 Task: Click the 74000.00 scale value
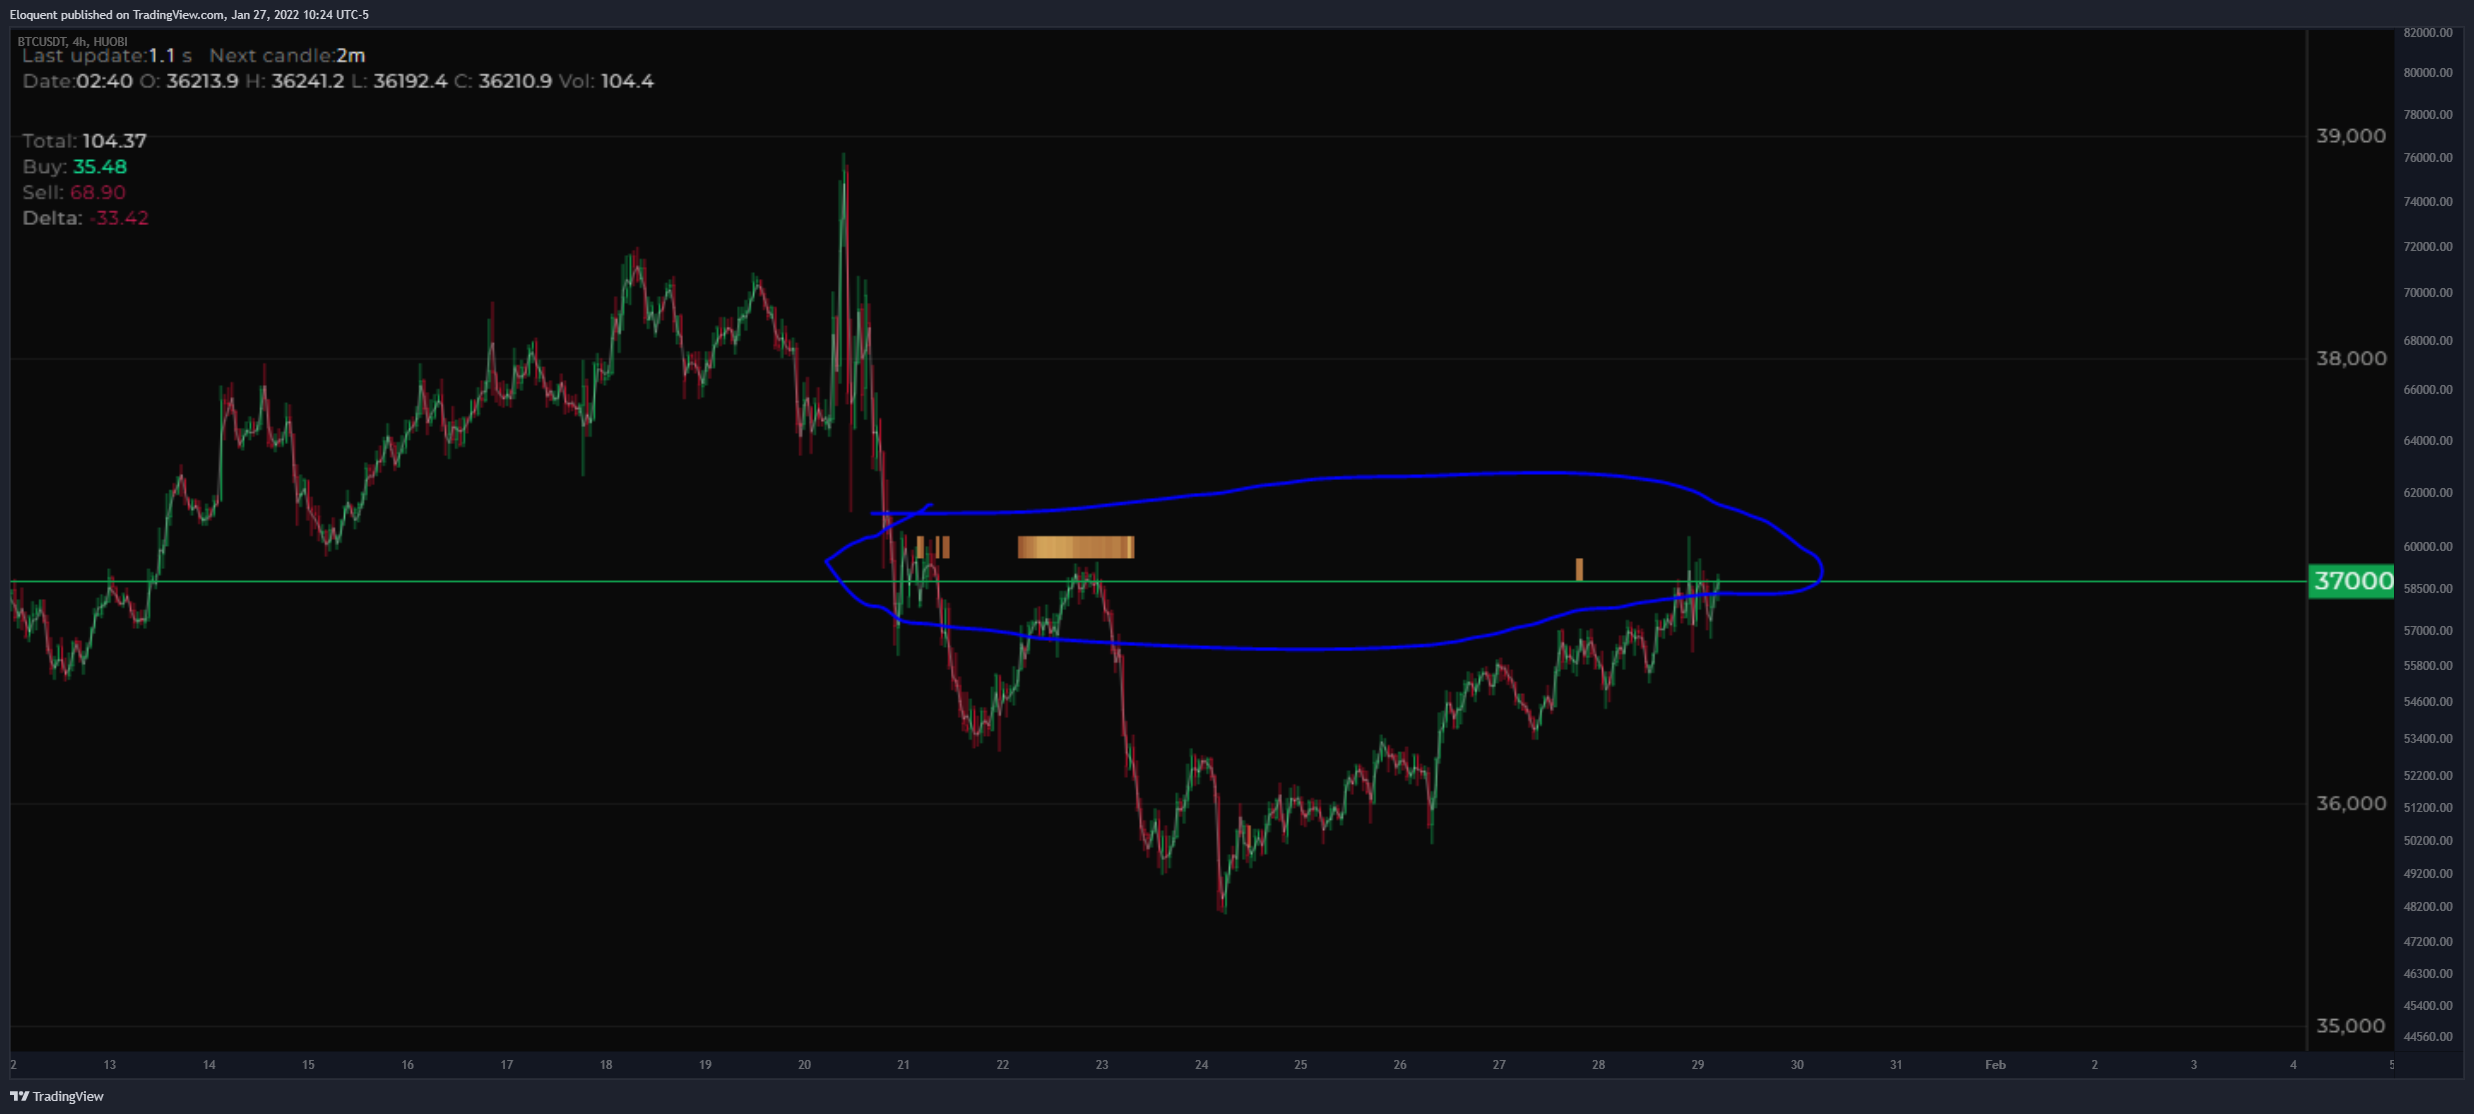[x=2428, y=202]
